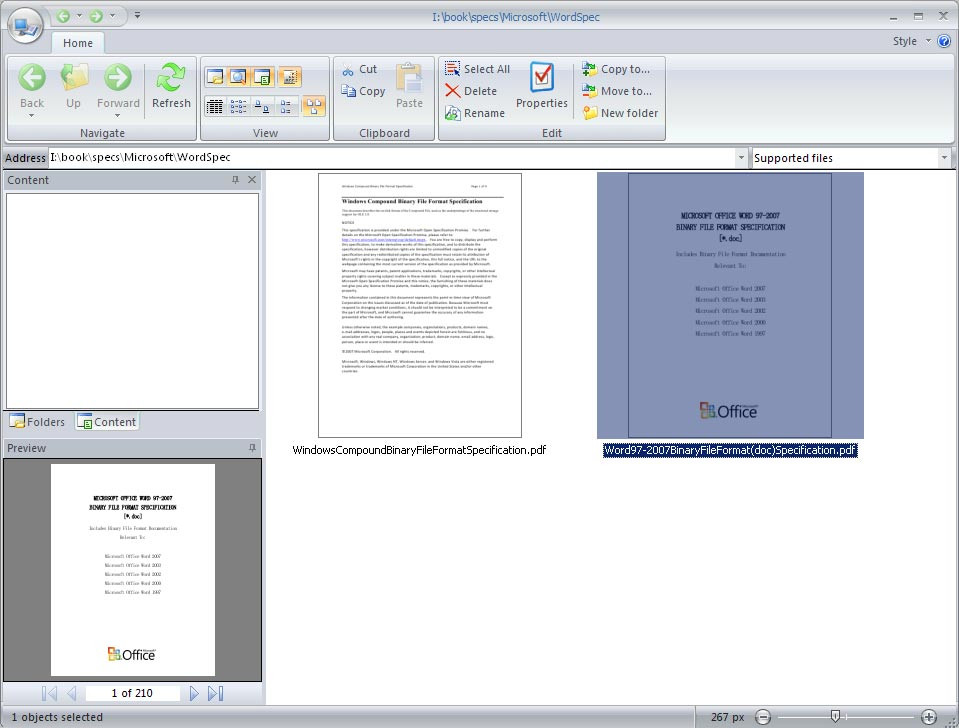Screen dimensions: 959x728
Task: Switch to the Folders tab
Action: coord(37,422)
